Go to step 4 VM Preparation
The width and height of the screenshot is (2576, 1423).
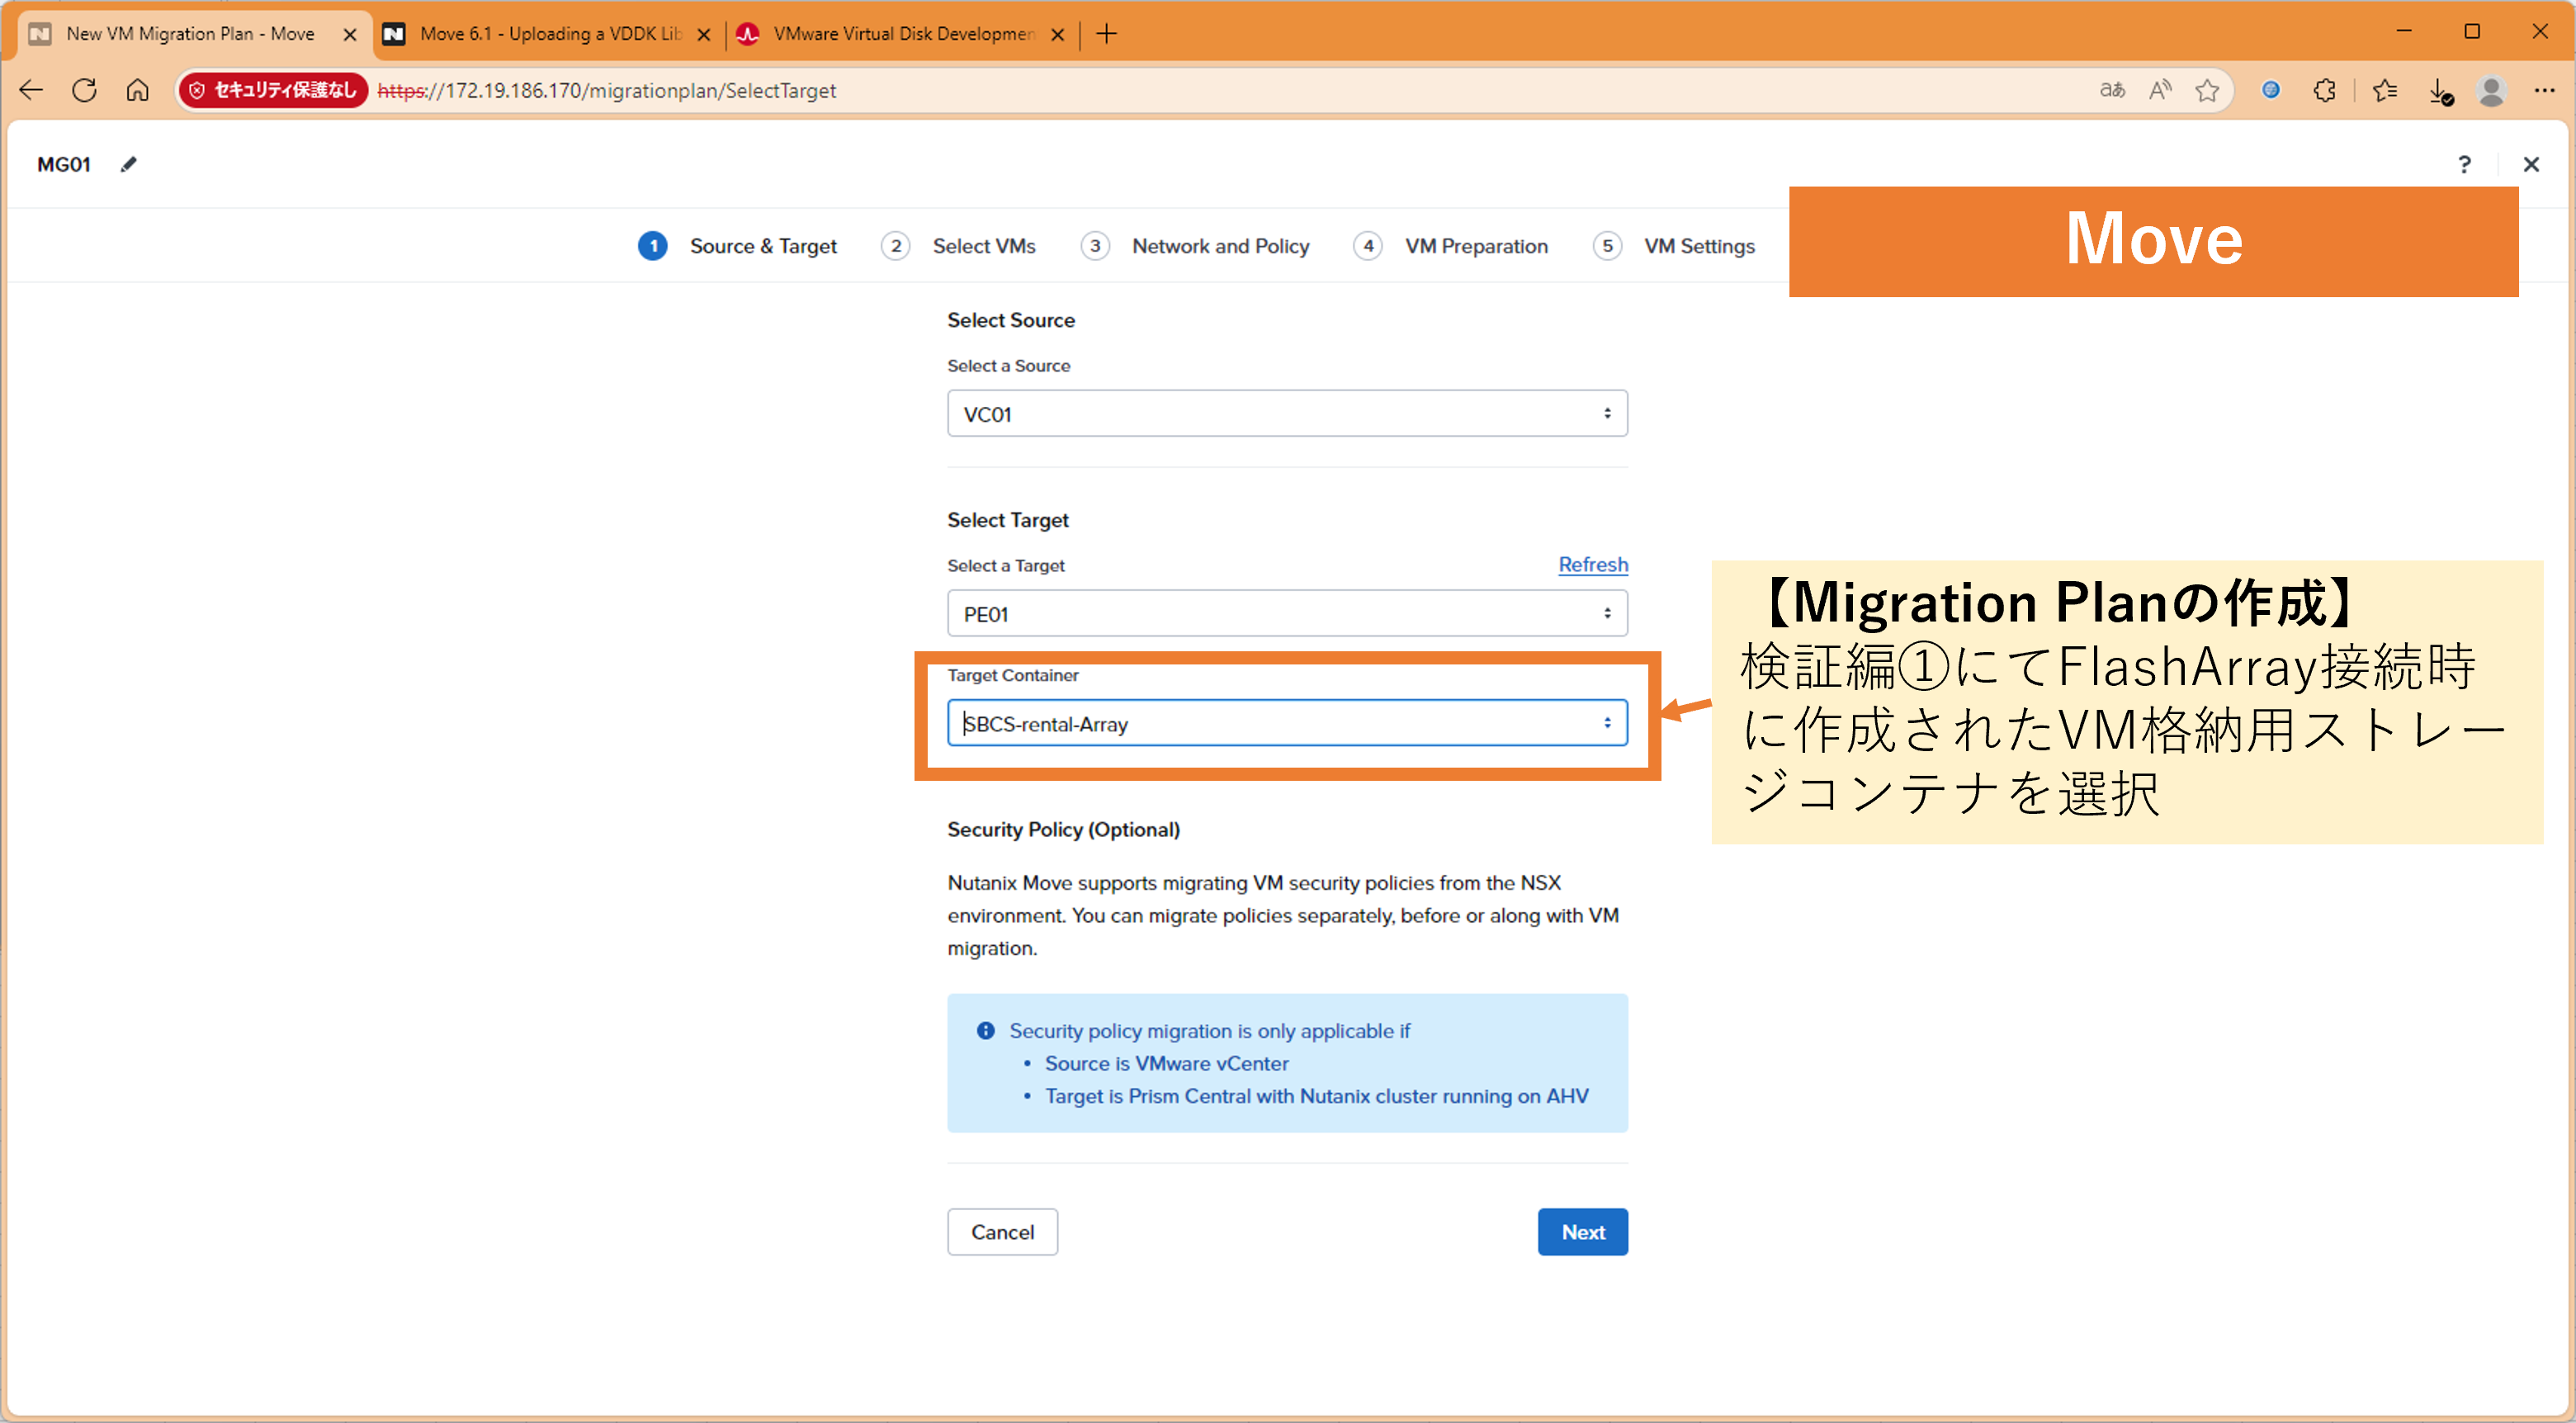tap(1451, 246)
